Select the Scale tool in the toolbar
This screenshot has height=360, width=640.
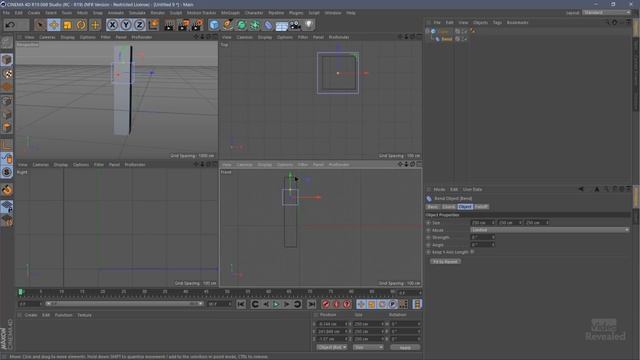[67, 25]
